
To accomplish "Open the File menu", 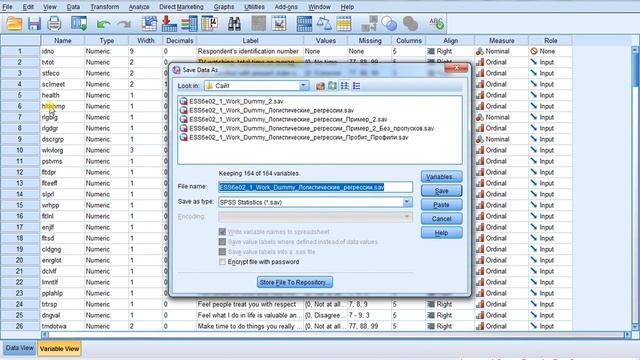I will click(x=7, y=7).
